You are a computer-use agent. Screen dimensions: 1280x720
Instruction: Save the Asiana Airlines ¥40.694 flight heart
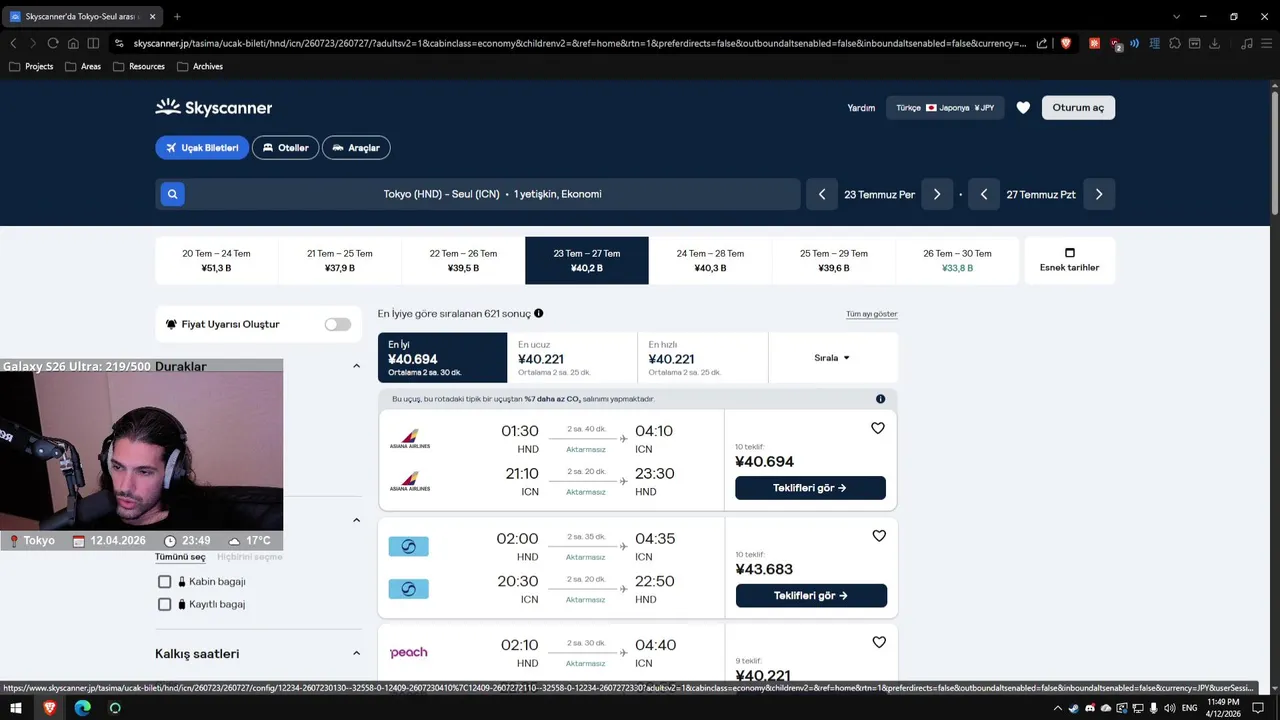878,428
